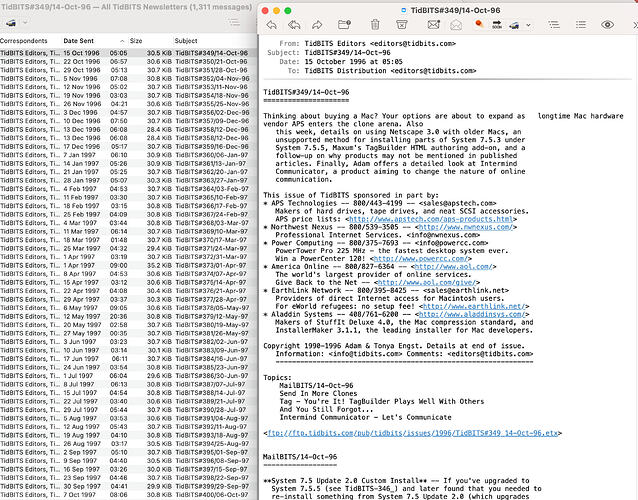638x500 pixels.
Task: Open the ftp.tidbits.com issue link
Action: [x=413, y=433]
